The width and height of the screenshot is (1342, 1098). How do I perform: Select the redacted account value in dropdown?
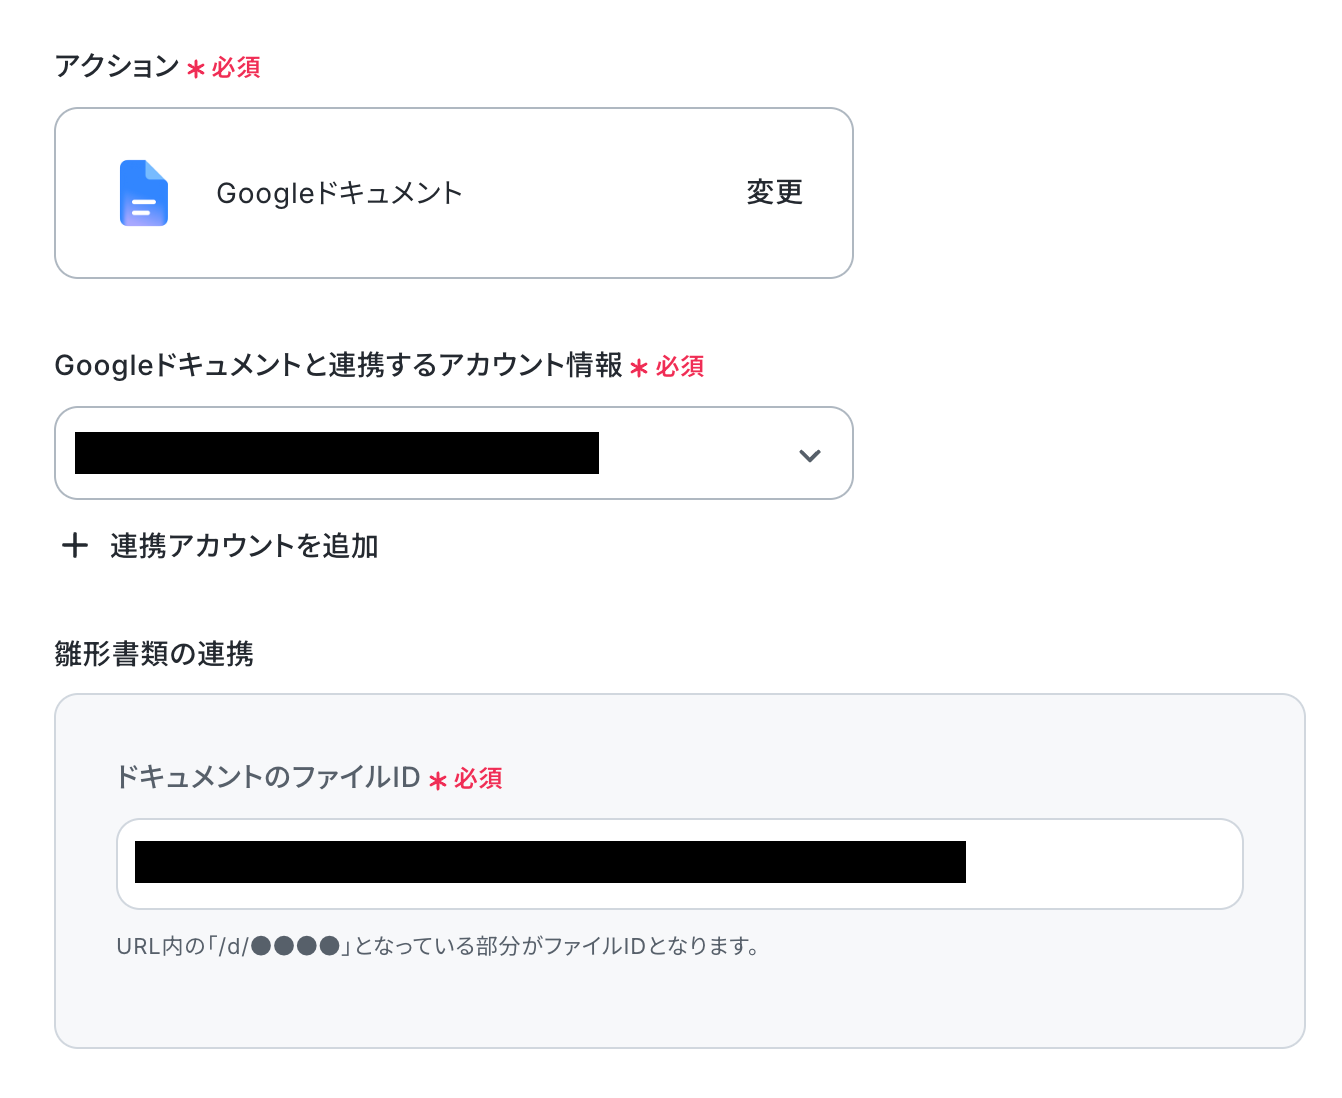(x=337, y=453)
